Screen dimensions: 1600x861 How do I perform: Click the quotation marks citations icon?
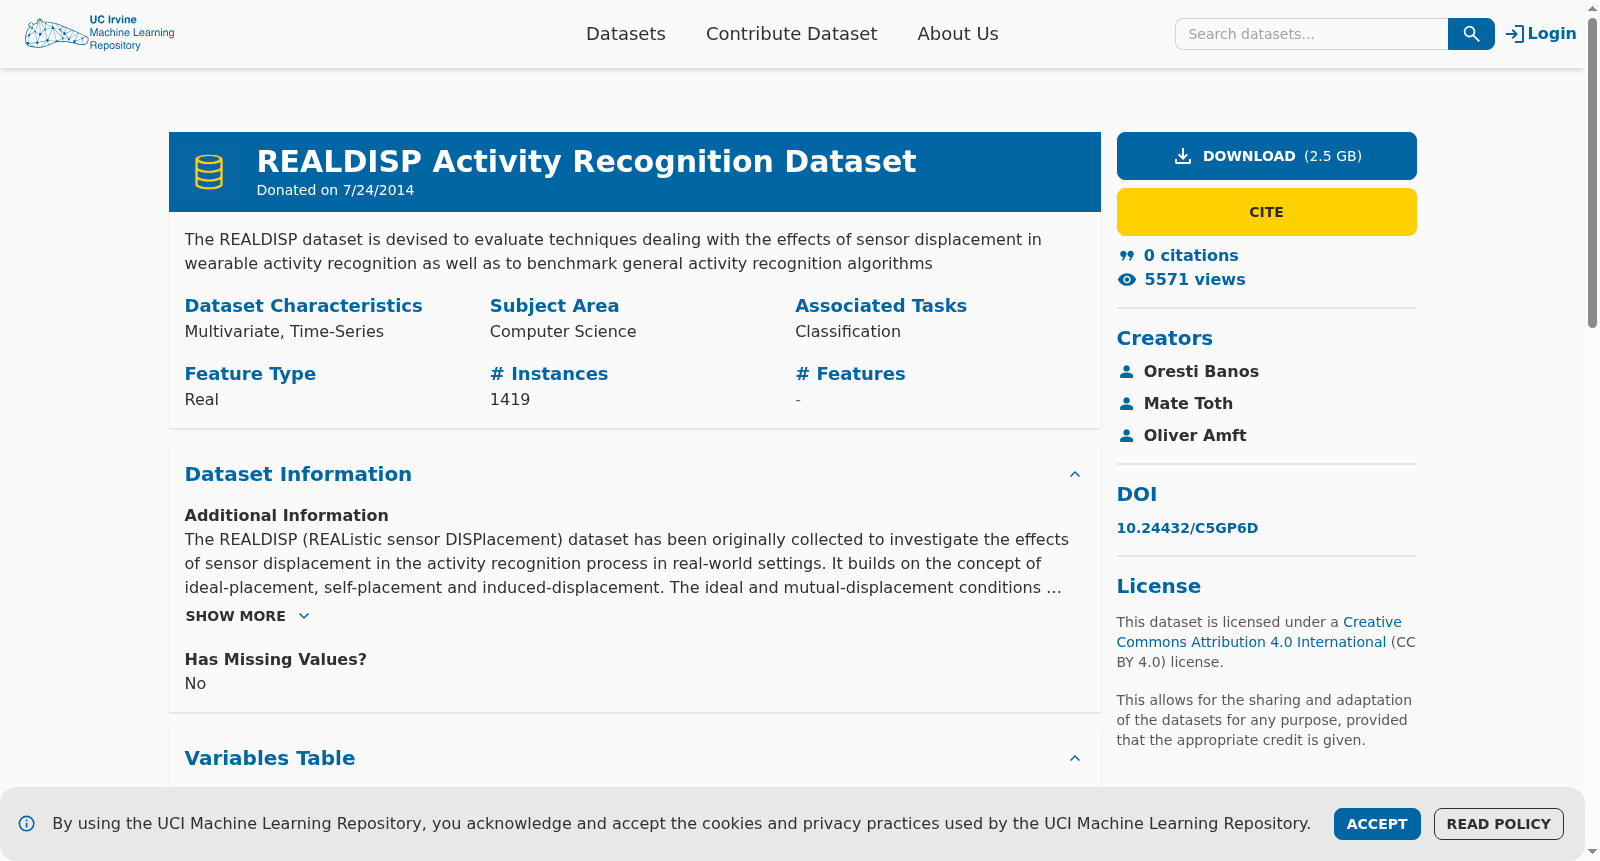(x=1127, y=256)
